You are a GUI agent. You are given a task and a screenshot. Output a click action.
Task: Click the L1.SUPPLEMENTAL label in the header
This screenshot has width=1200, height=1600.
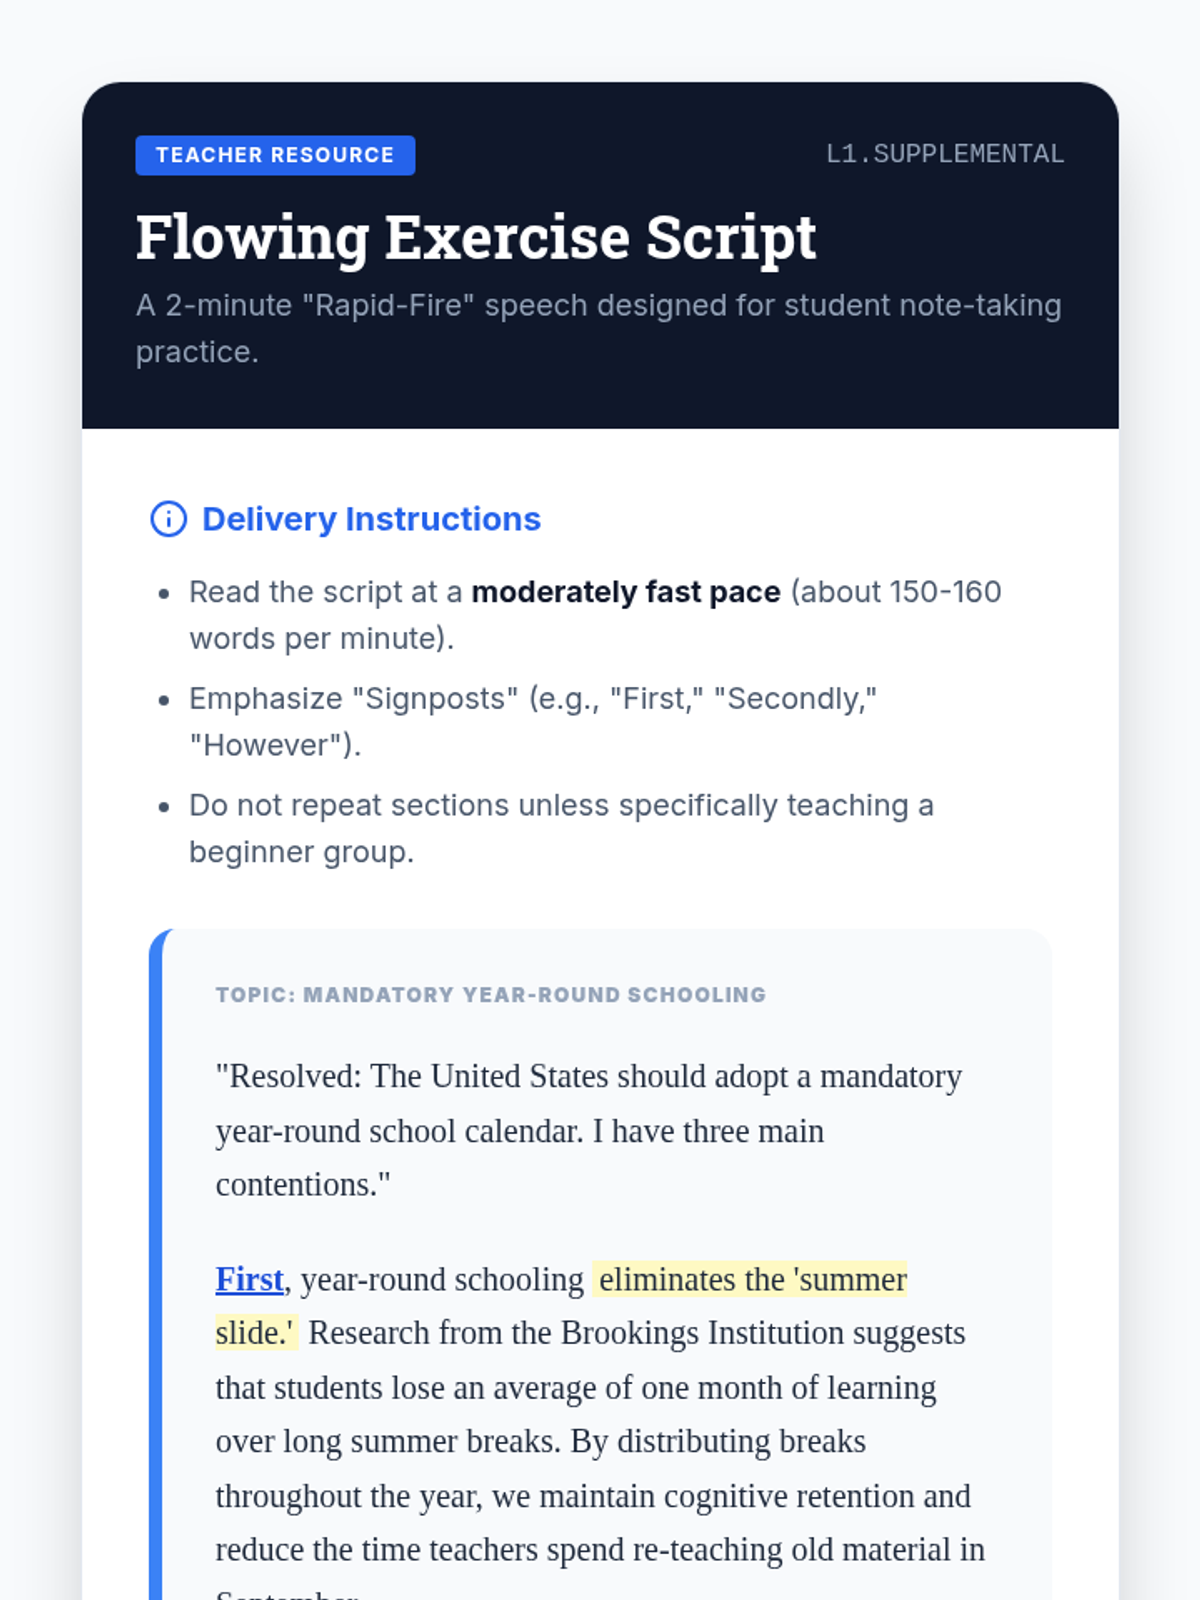tap(945, 154)
